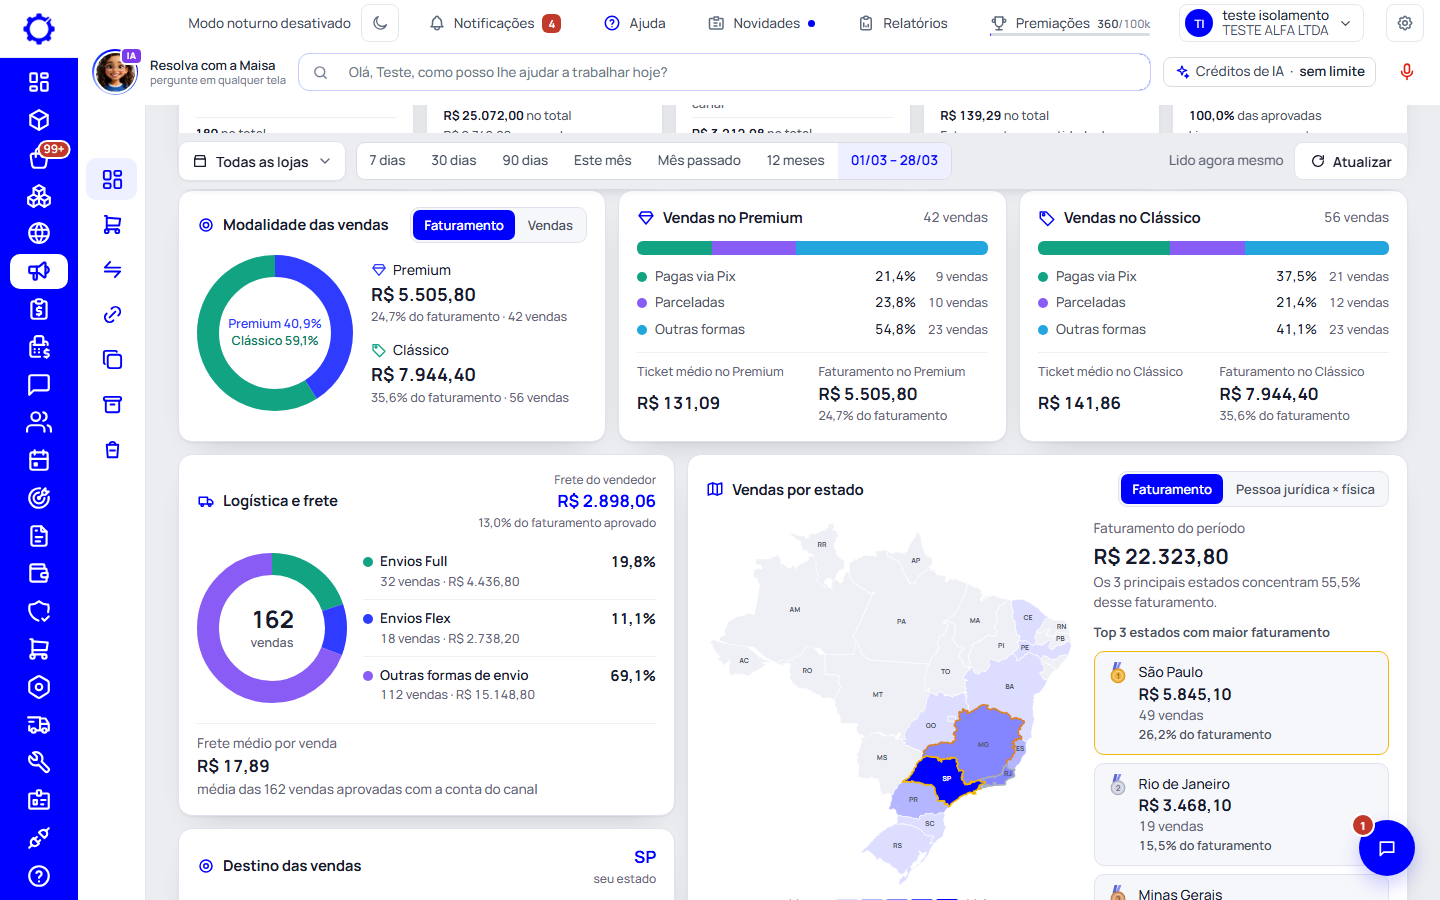Open the transfer arrows icon in secondary sidebar
This screenshot has width=1440, height=900.
click(x=112, y=270)
